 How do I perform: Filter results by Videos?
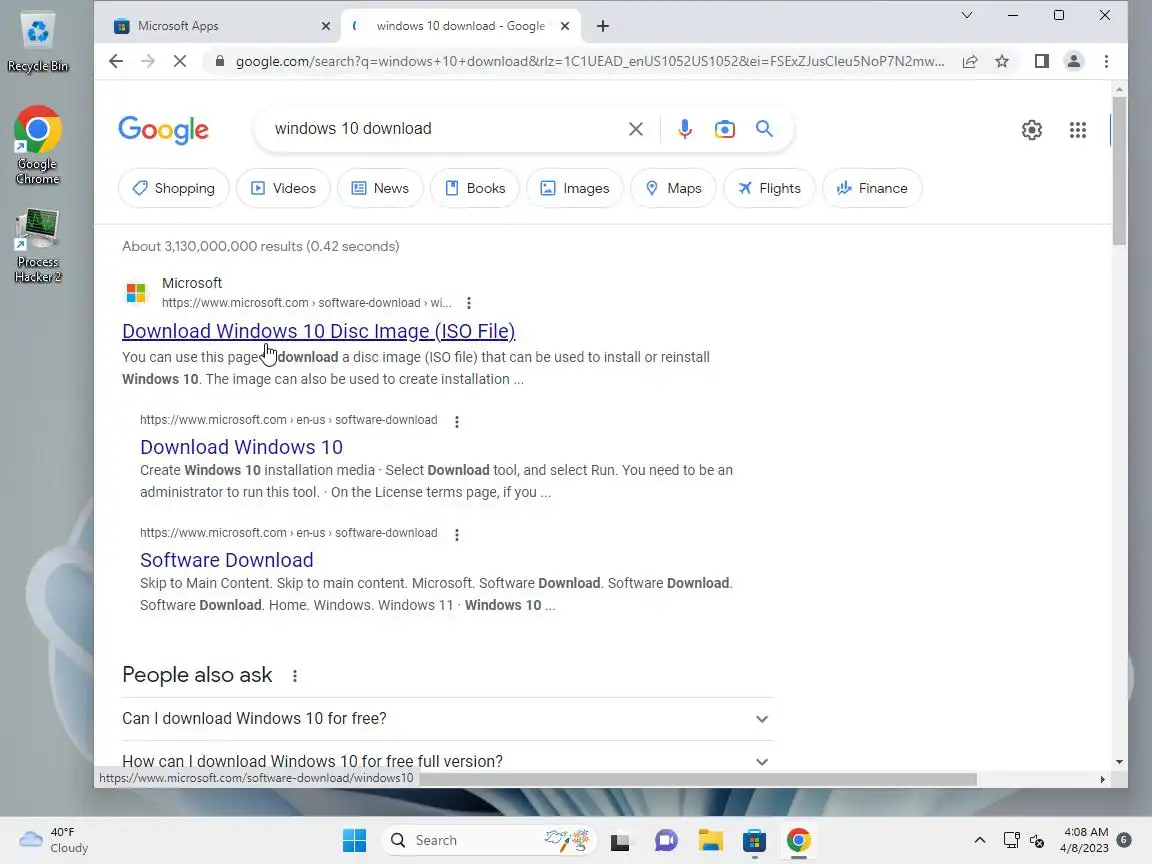[x=283, y=188]
